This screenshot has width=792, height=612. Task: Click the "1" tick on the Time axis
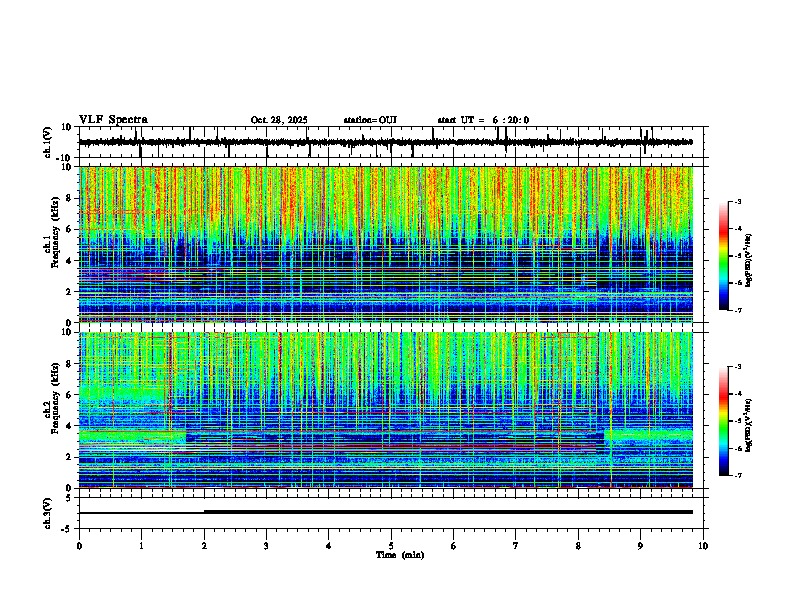point(141,546)
